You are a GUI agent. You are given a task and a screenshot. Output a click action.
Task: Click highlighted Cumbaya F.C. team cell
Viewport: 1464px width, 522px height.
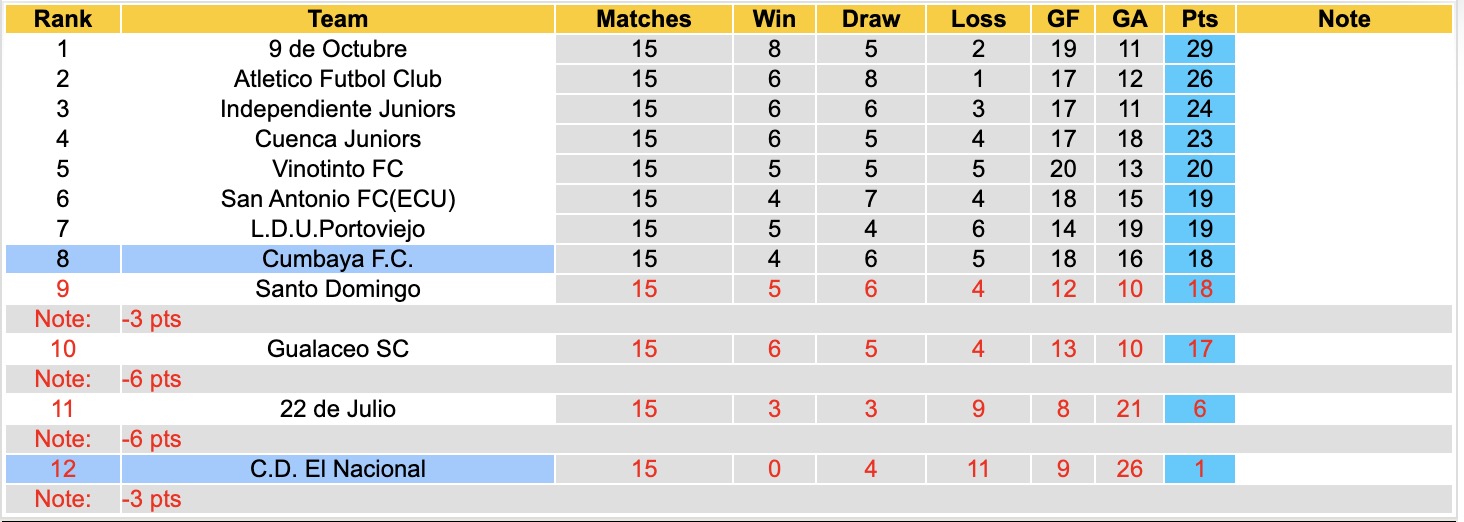(338, 259)
